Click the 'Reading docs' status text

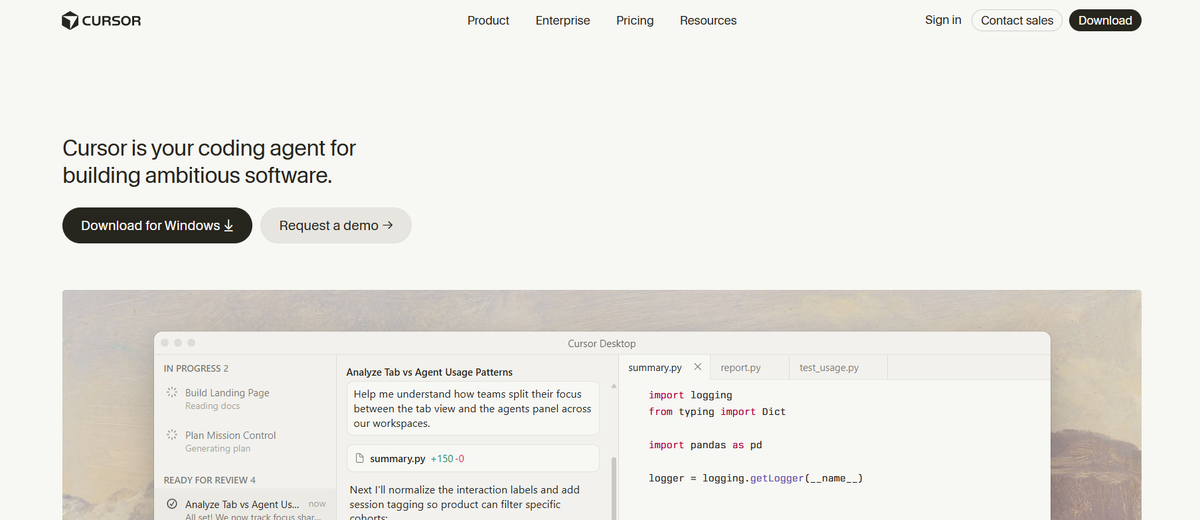212,406
